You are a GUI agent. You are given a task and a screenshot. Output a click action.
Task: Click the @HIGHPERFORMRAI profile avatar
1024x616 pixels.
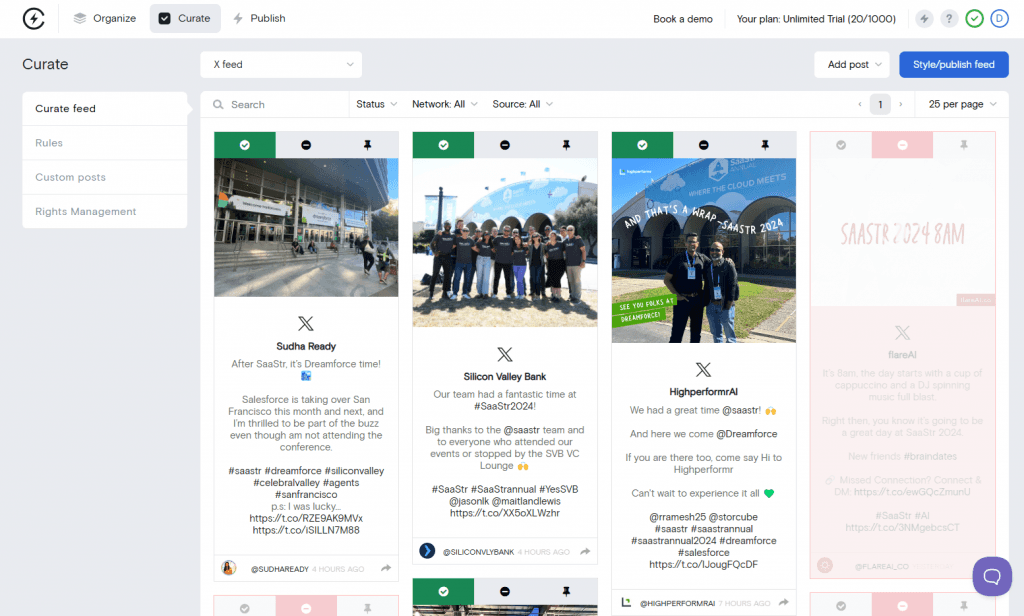click(626, 602)
